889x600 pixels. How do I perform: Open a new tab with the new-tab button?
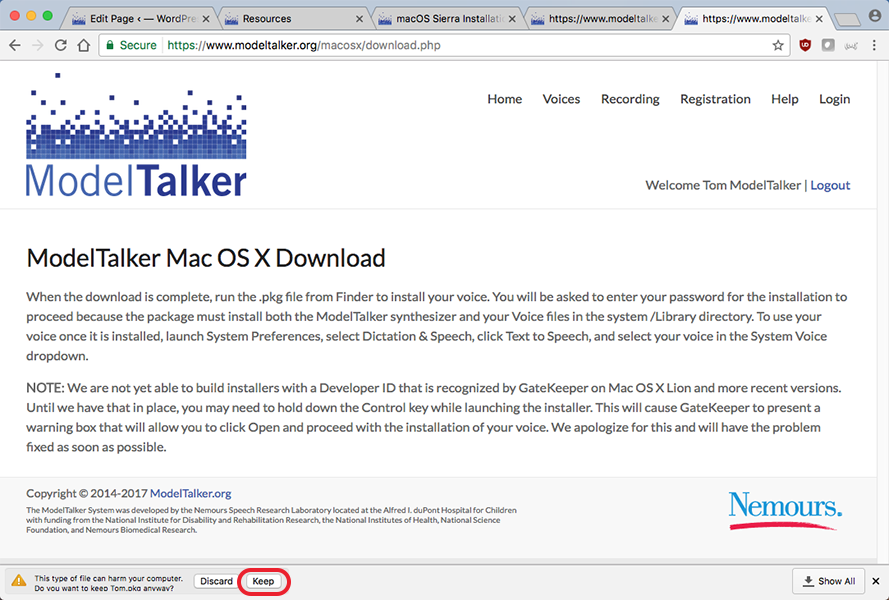(848, 20)
